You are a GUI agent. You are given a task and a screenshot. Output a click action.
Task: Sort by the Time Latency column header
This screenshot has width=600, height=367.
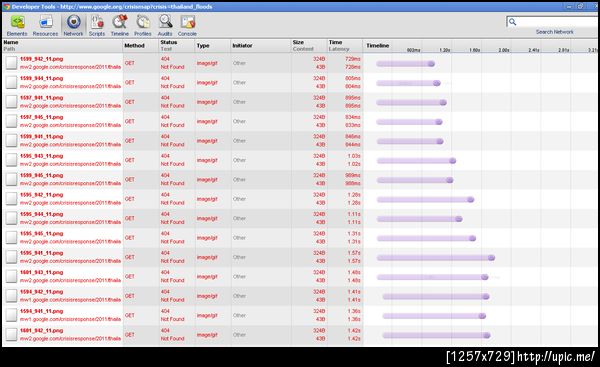coord(345,46)
